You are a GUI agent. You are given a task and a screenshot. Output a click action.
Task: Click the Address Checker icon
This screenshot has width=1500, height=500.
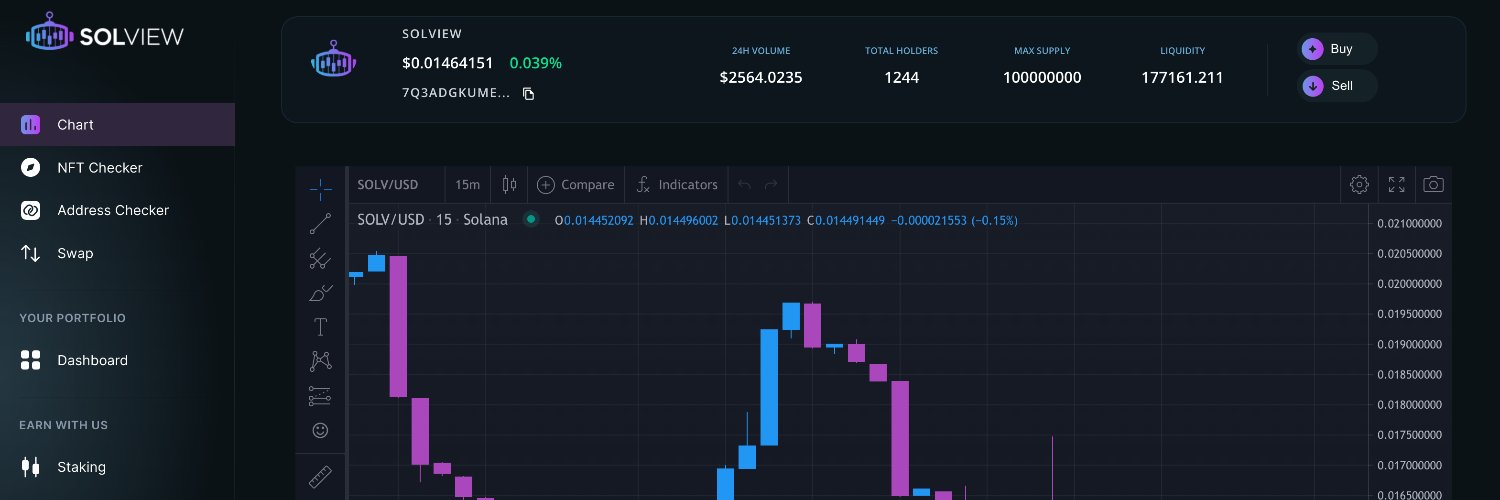coord(30,210)
